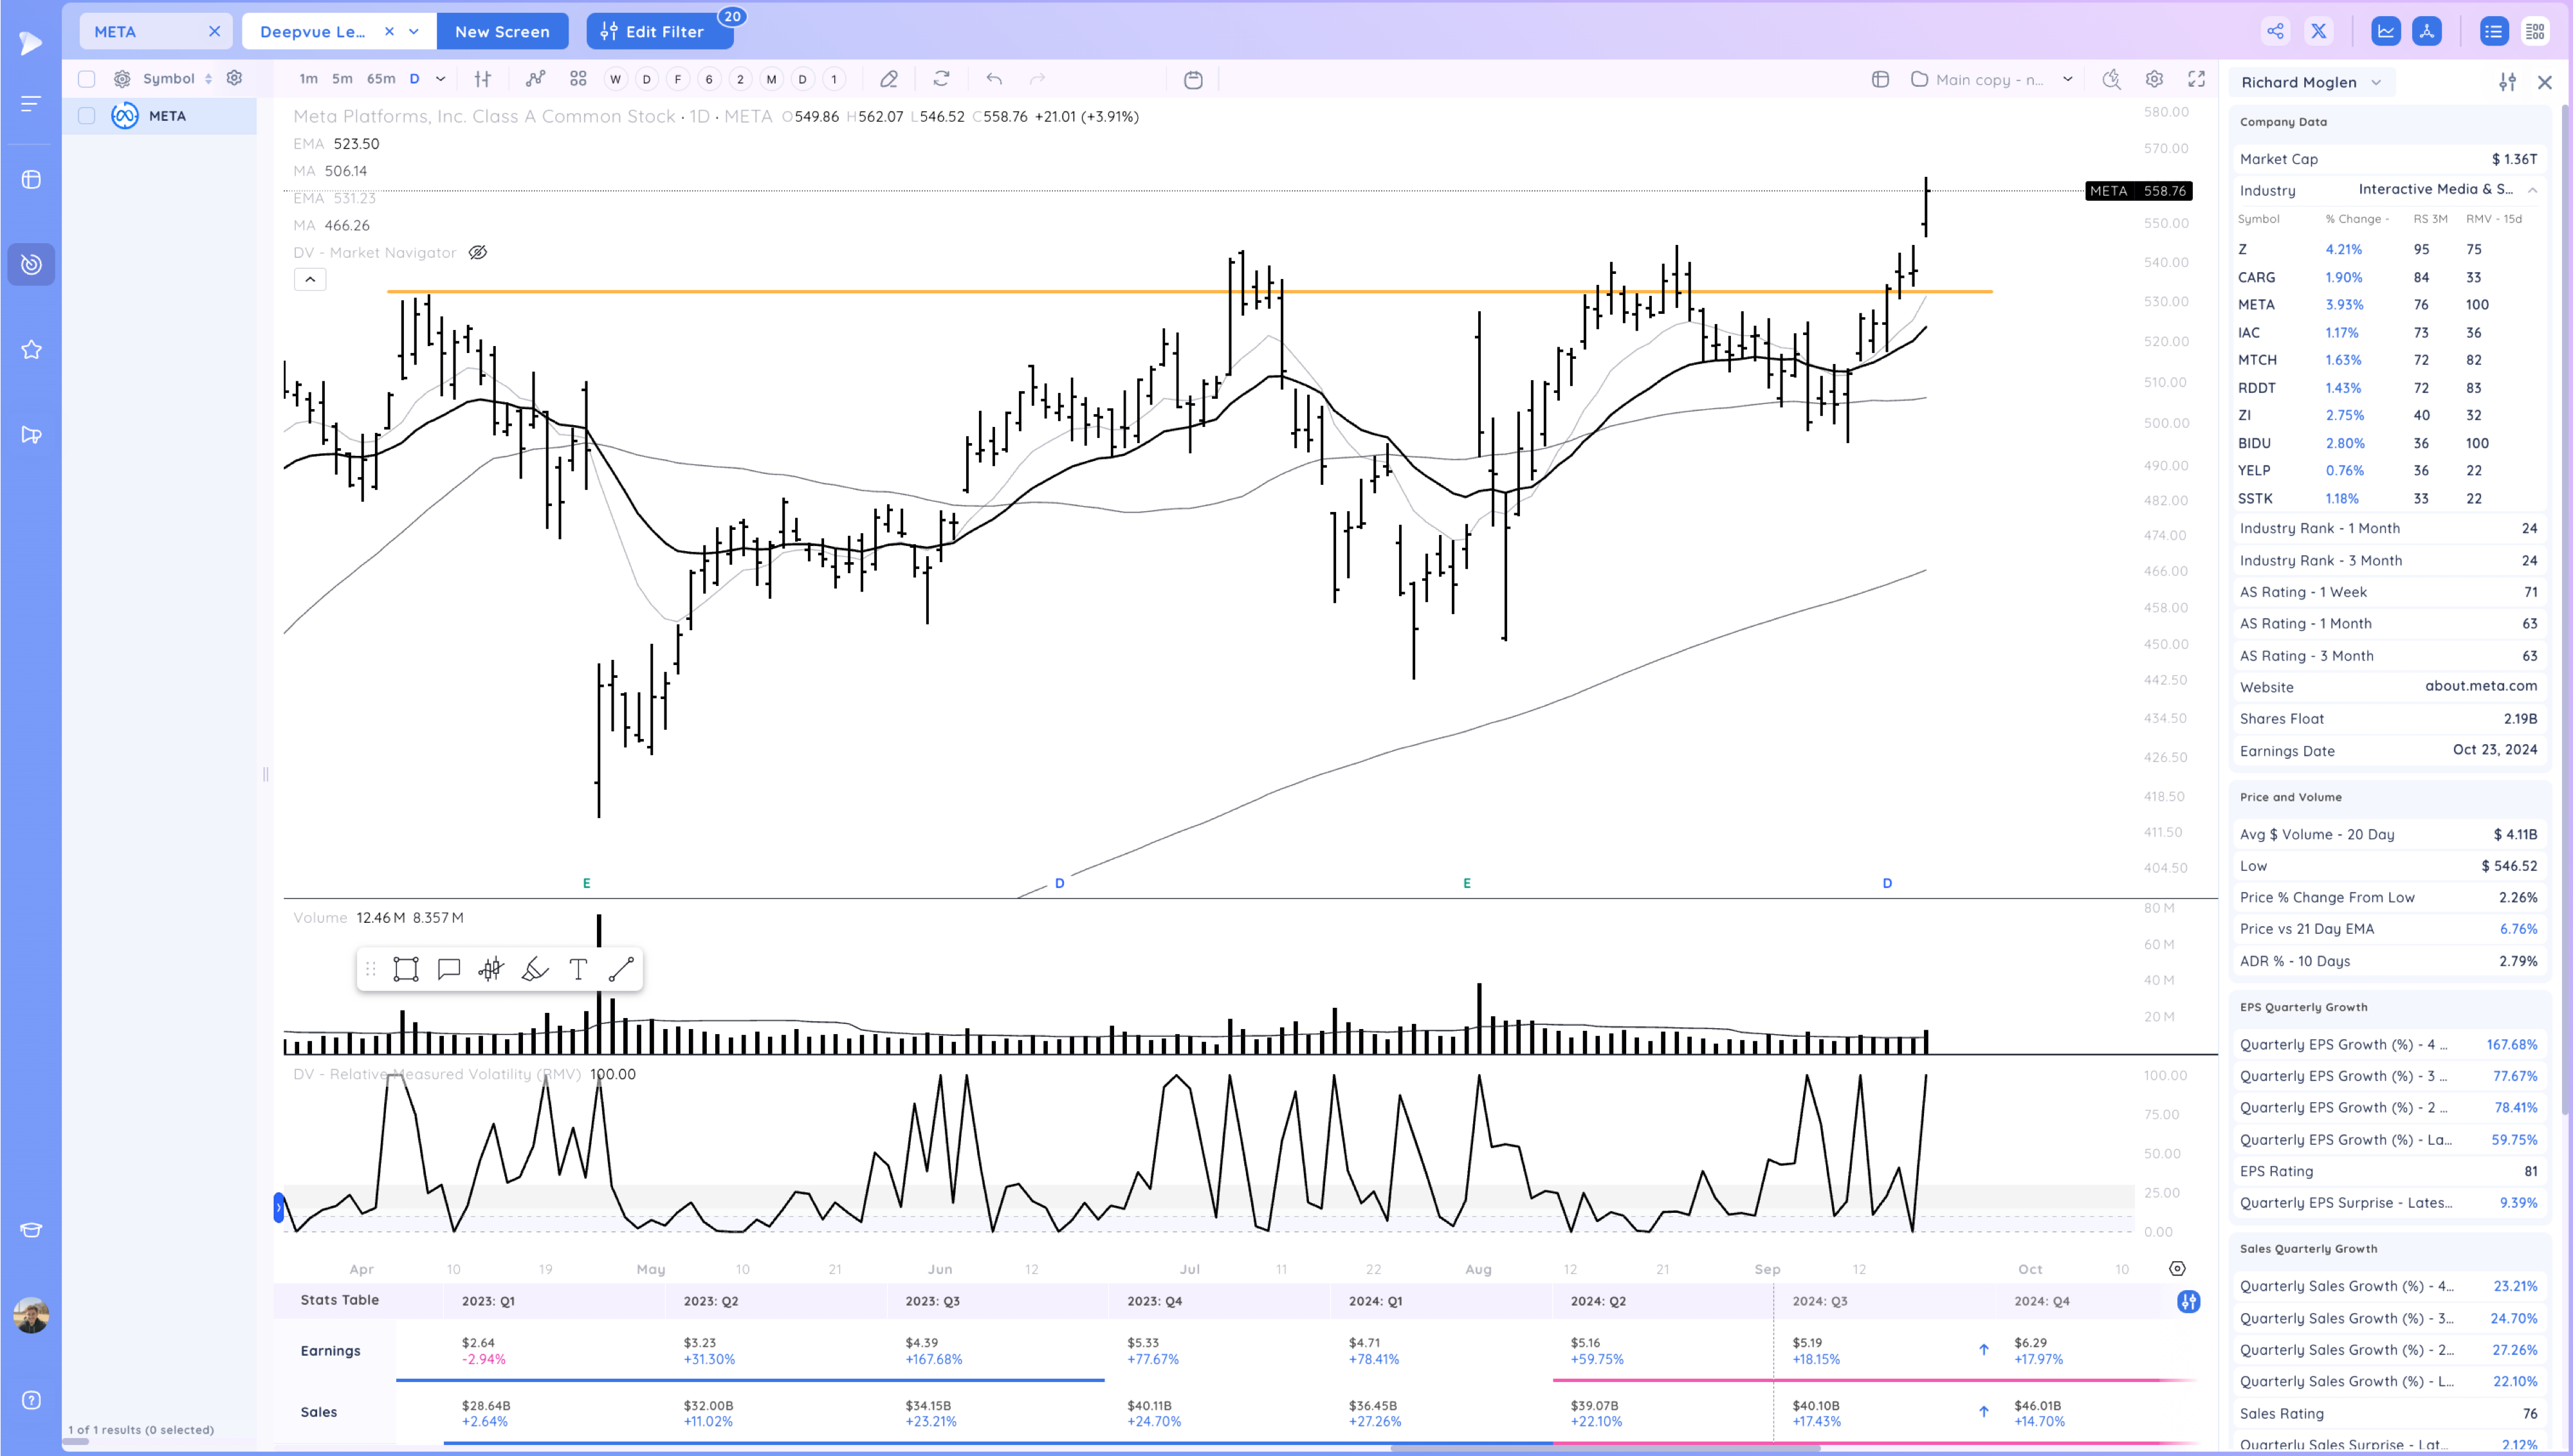Open the Richard Moglen panel dropdown
The height and width of the screenshot is (1456, 2573).
click(2376, 82)
